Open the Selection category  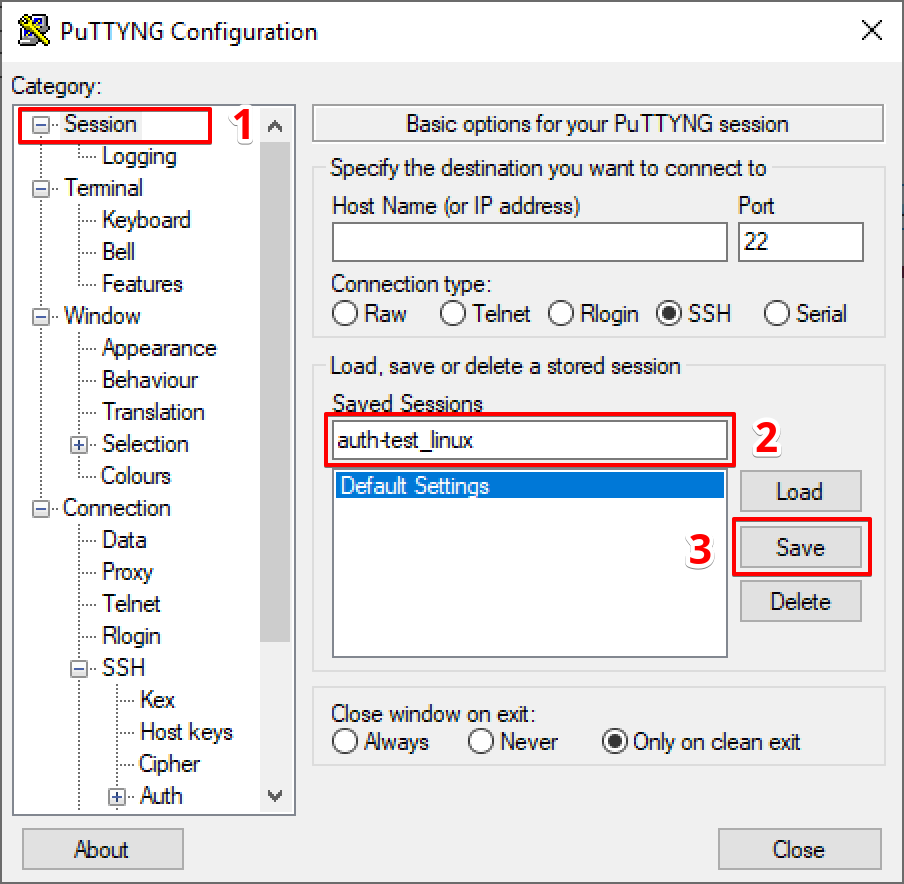(145, 445)
